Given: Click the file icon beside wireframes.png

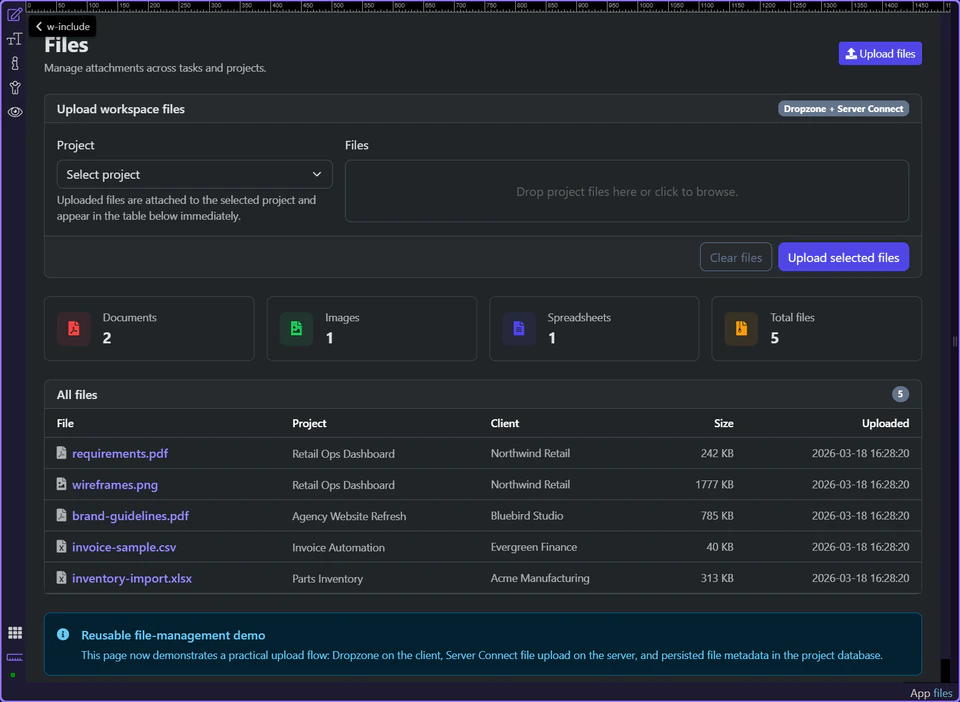Looking at the screenshot, I should (x=62, y=484).
